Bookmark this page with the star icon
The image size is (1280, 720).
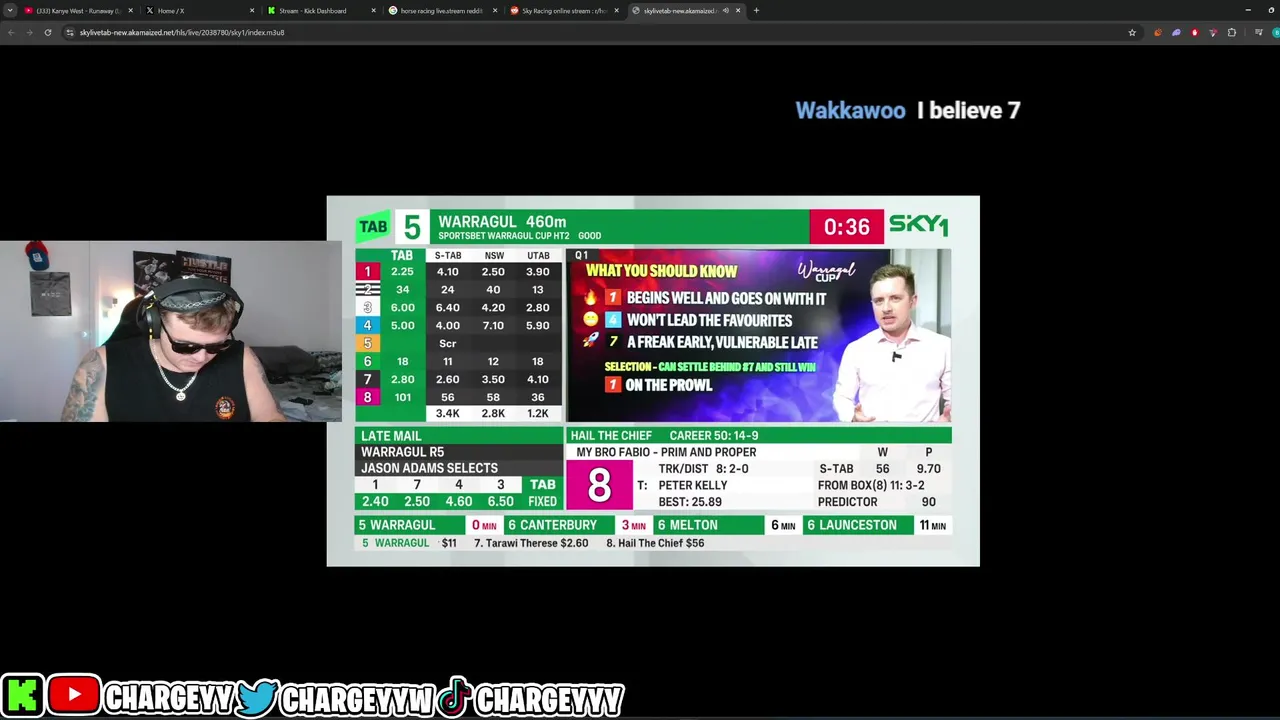(x=1132, y=32)
